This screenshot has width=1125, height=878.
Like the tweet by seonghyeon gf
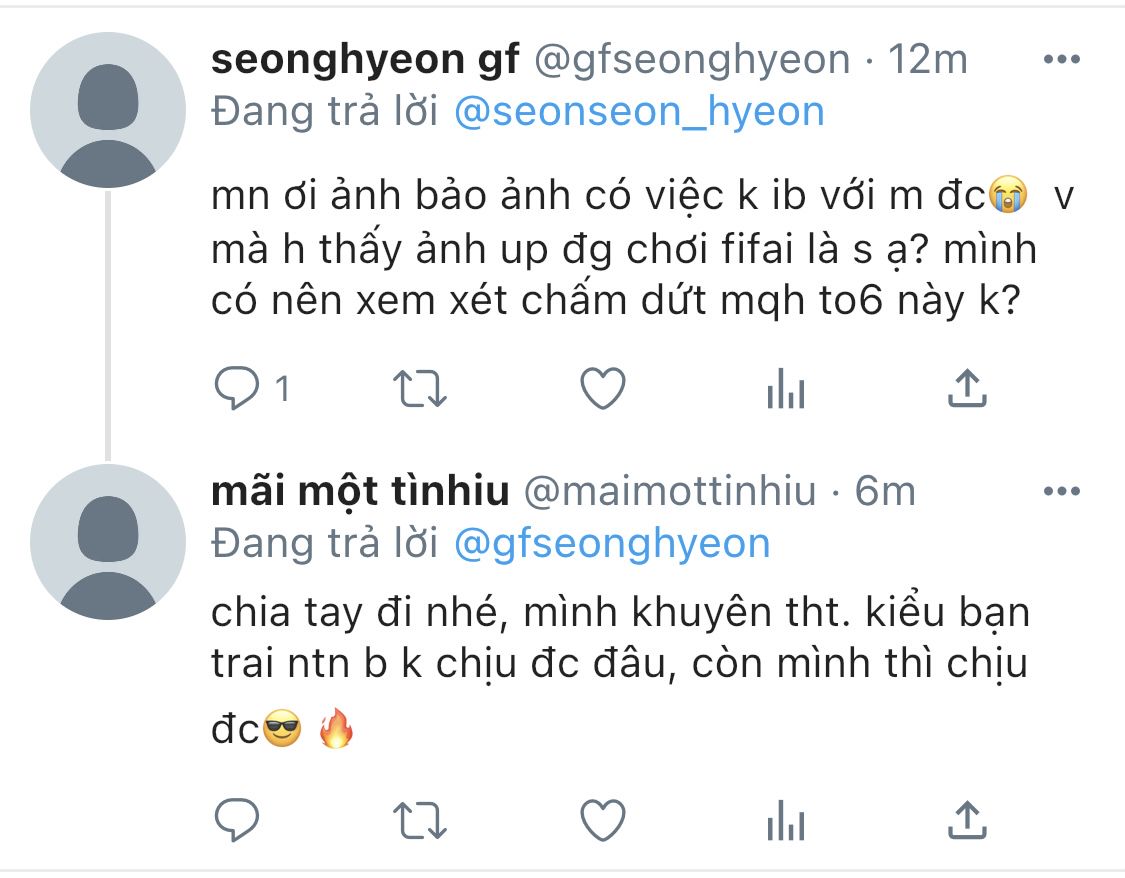tap(603, 389)
